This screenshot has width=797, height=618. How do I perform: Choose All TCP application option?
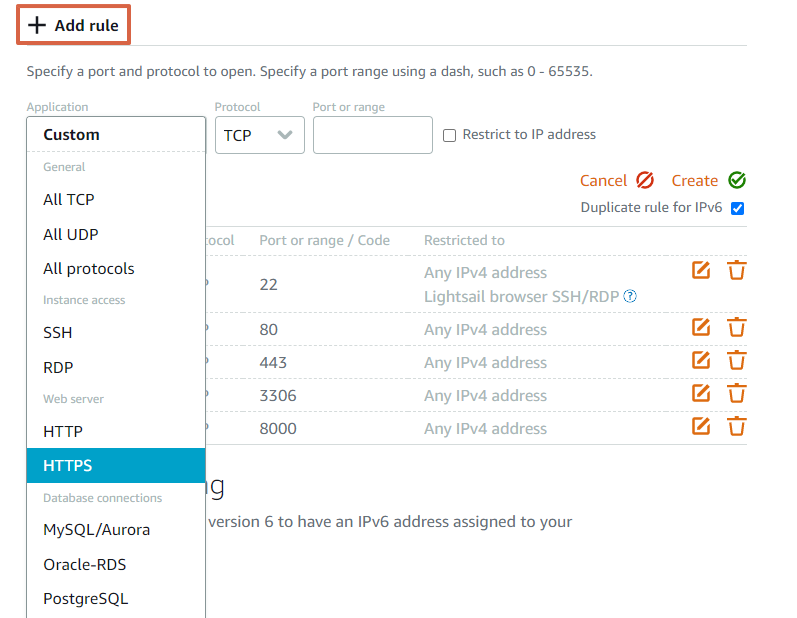pos(116,199)
